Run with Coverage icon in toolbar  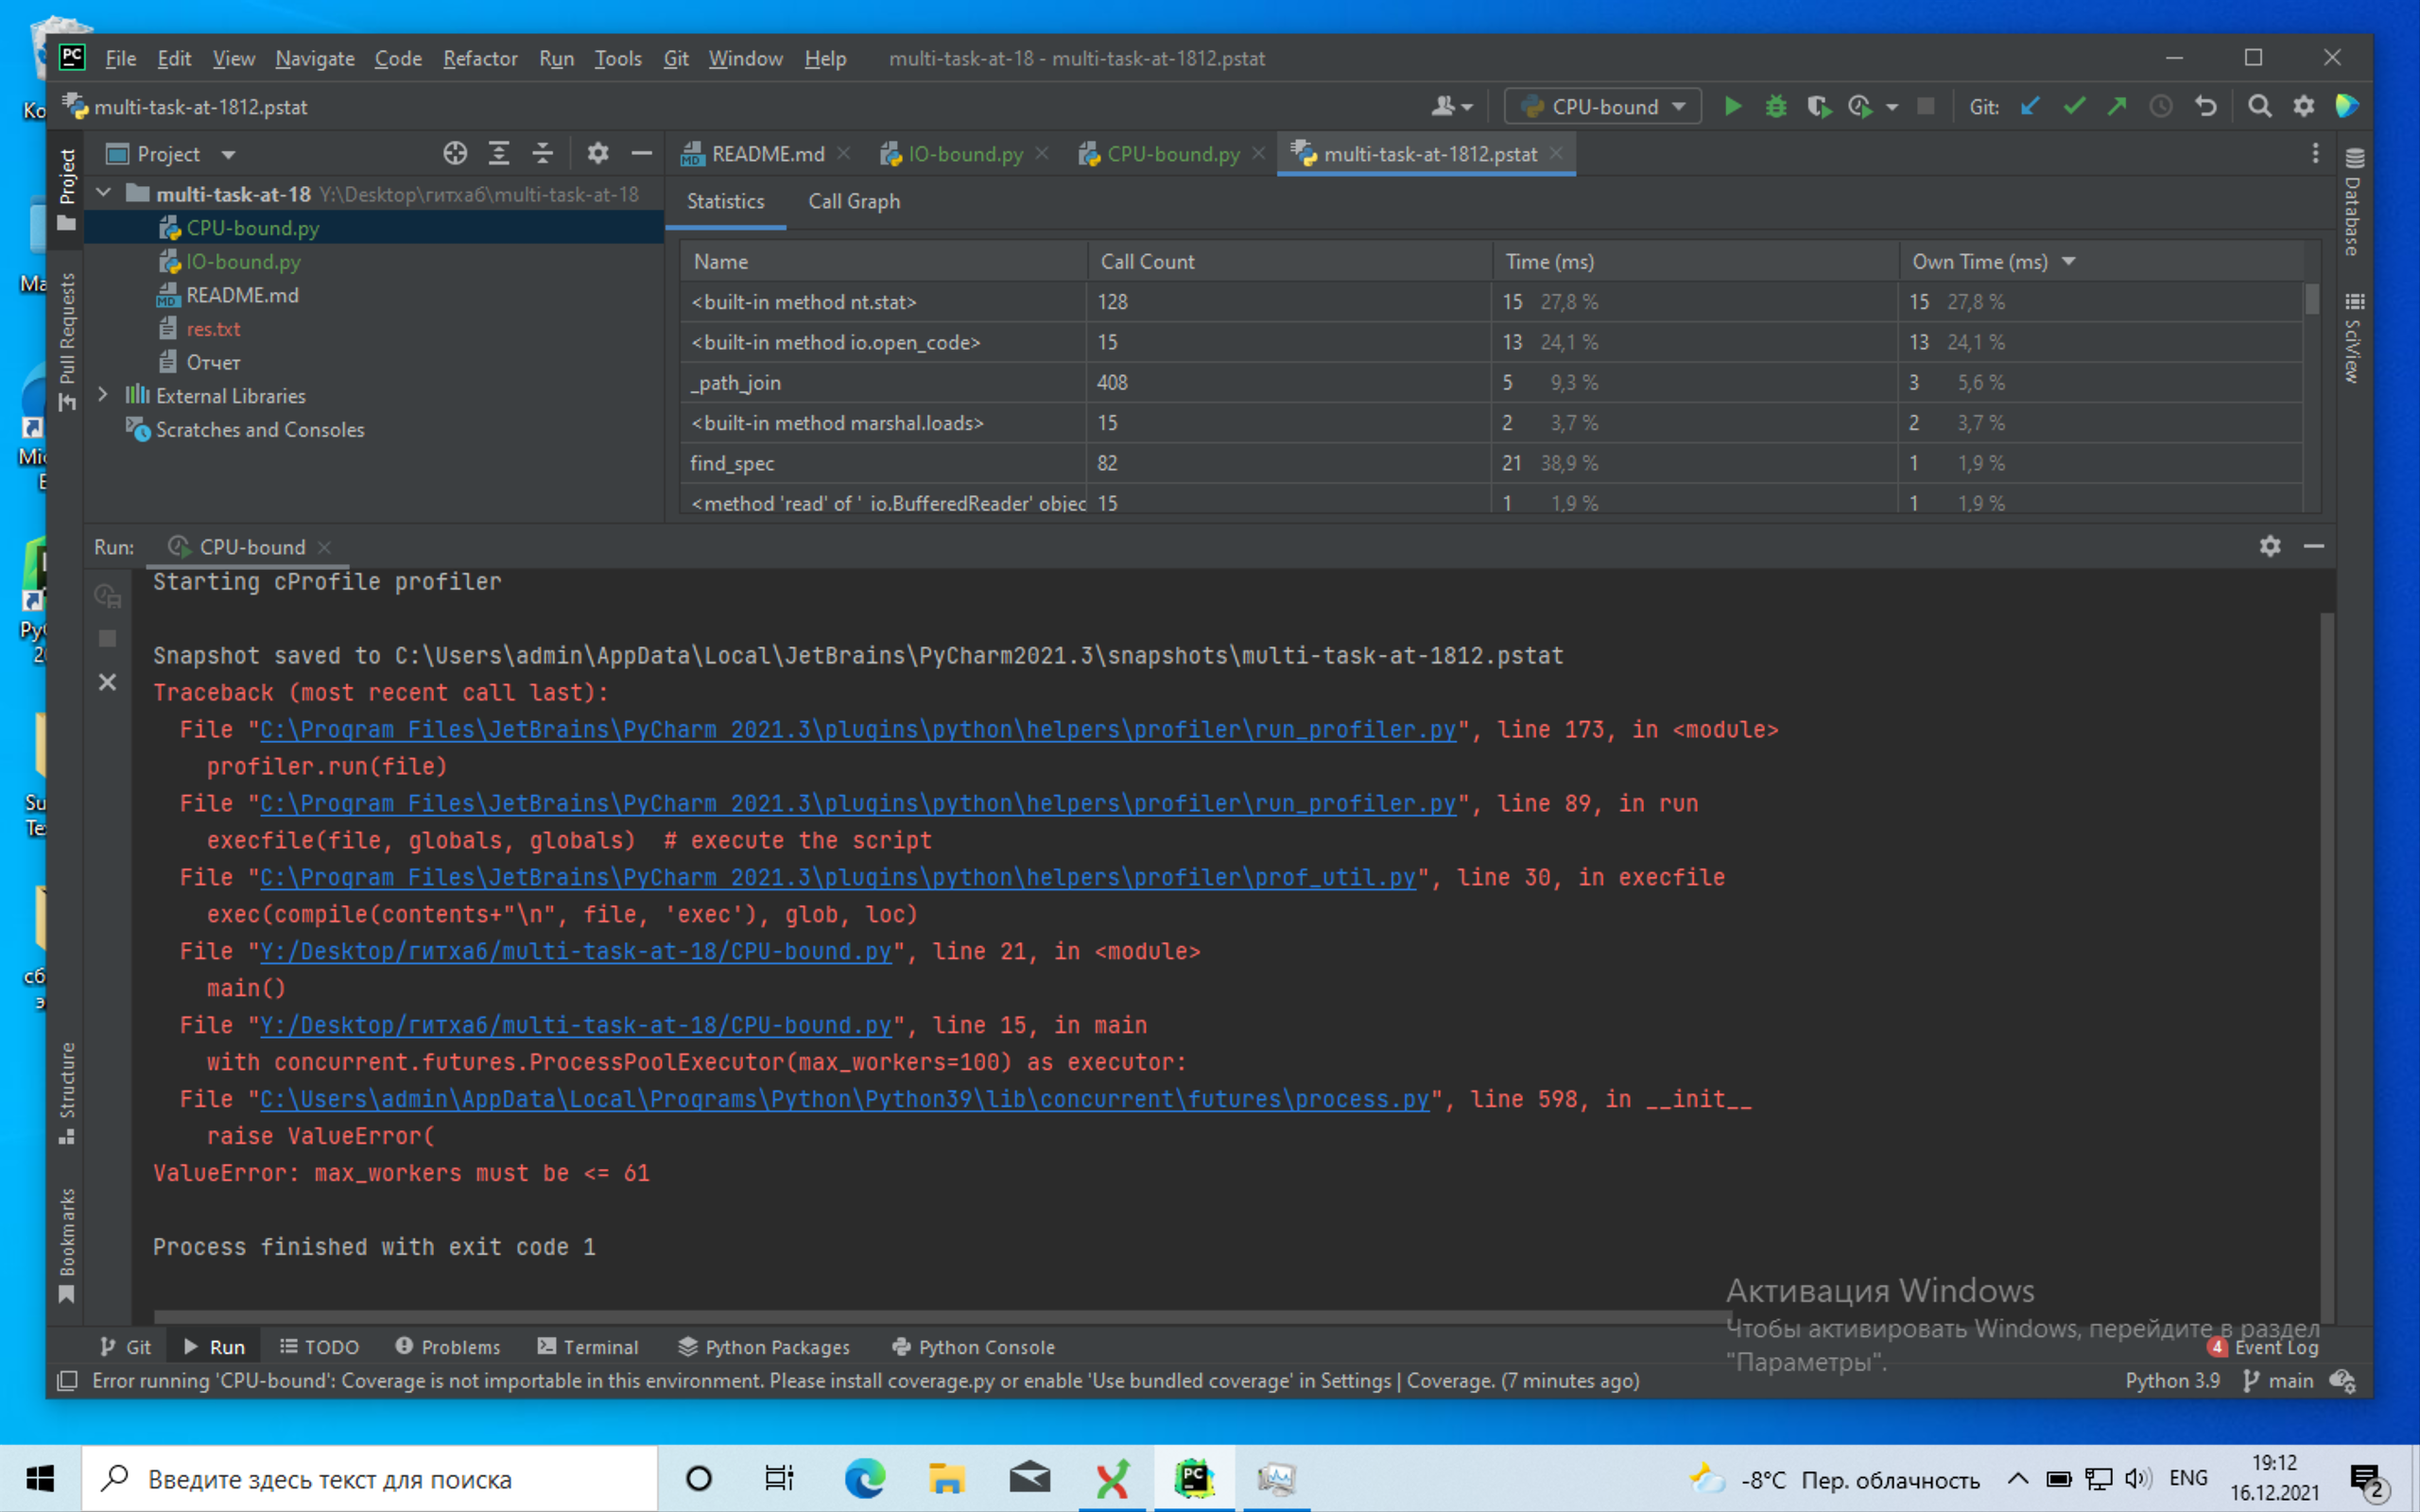pos(1818,106)
